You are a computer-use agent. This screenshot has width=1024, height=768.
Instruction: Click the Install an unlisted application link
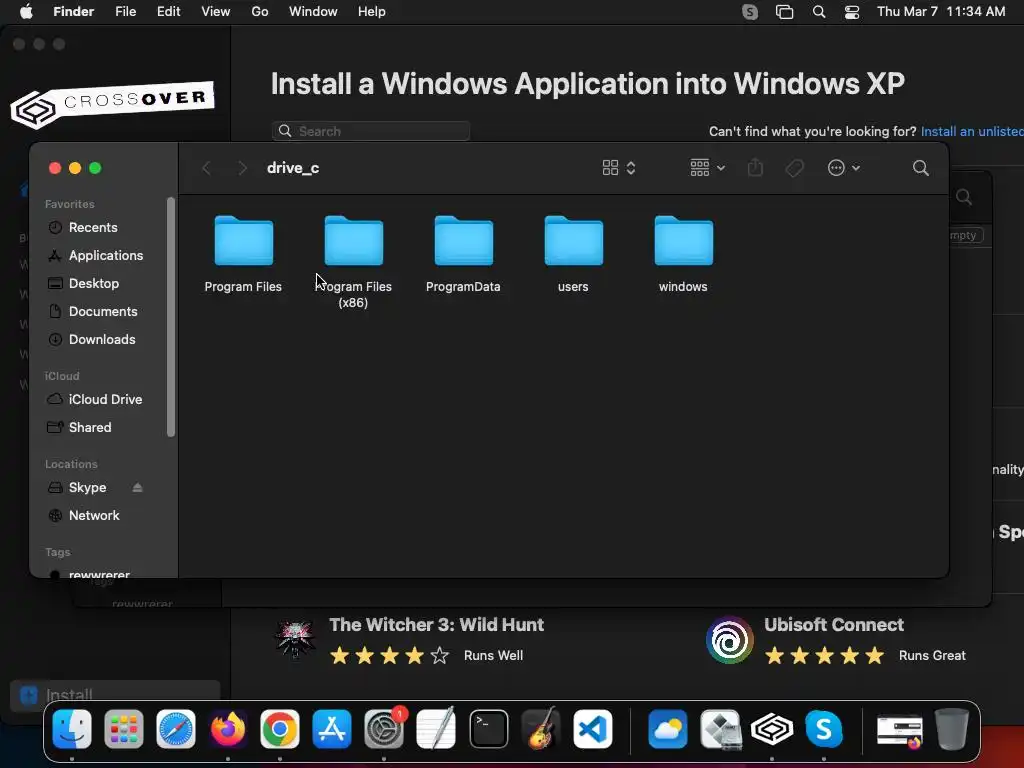pos(972,131)
